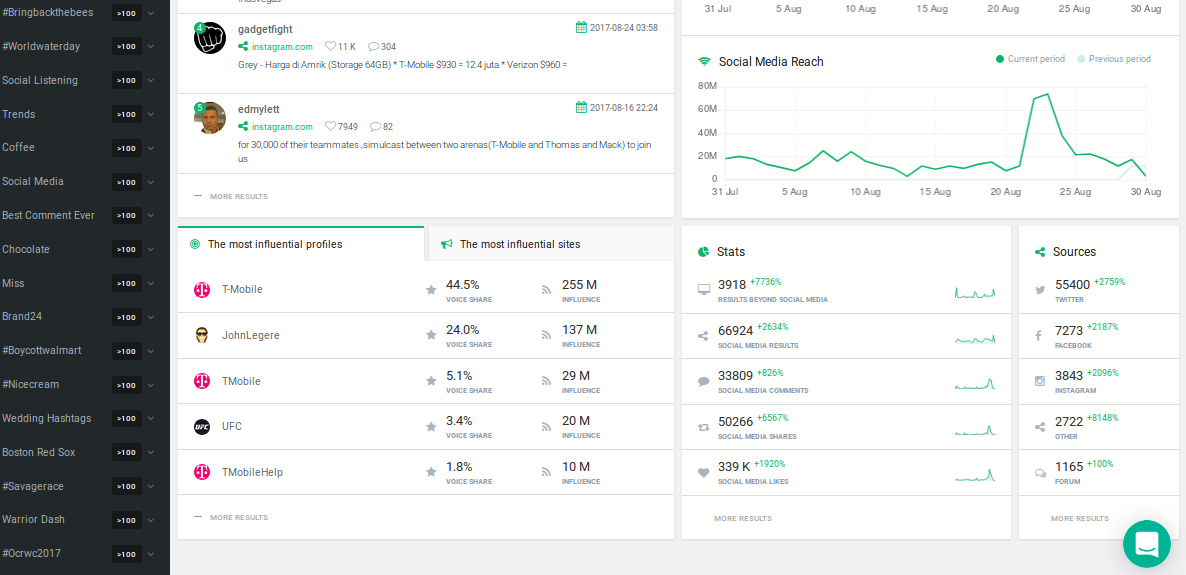Click the JohnLegere avatar icon
Screen dimensions: 1186x575
(x=202, y=335)
